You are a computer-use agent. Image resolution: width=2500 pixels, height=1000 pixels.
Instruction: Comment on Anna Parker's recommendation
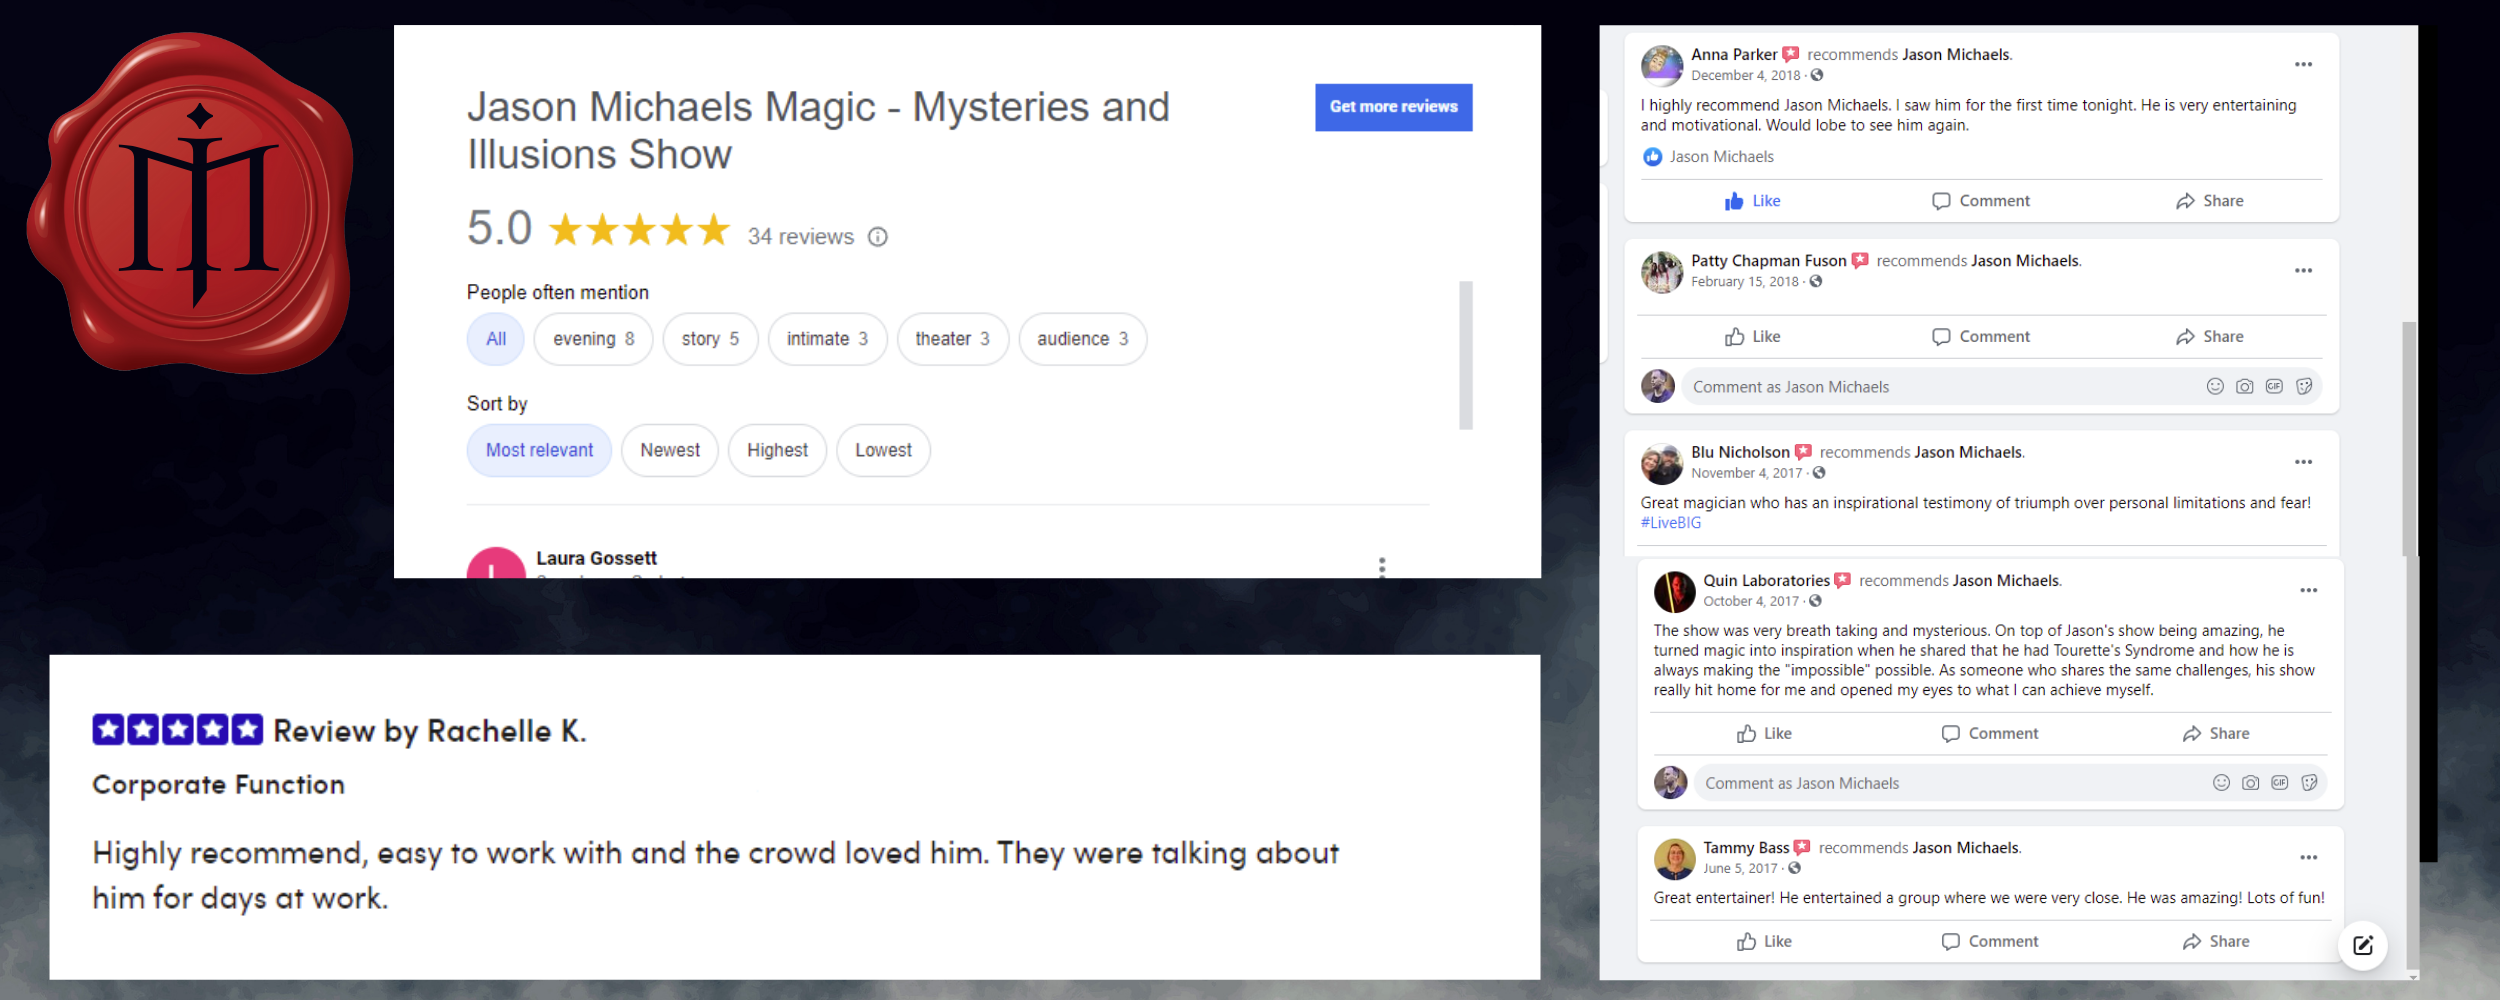[x=1981, y=201]
